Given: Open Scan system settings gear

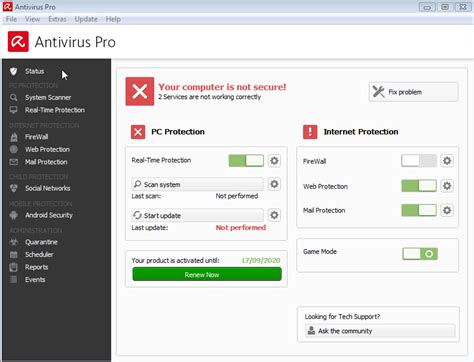Looking at the screenshot, I should (274, 184).
